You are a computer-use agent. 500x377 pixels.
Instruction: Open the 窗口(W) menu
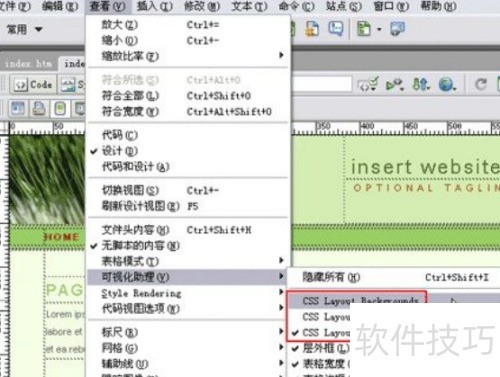click(x=391, y=6)
